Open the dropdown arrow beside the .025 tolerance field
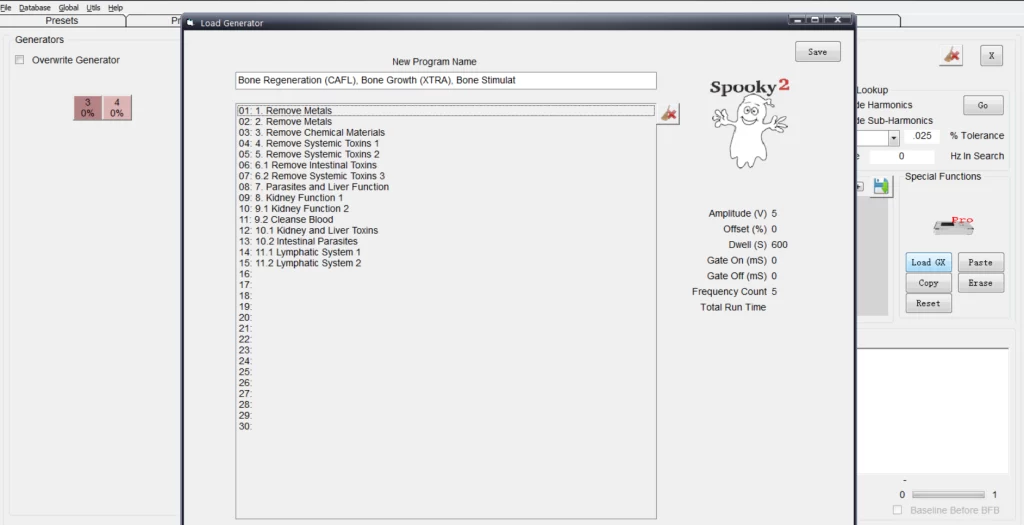Screen dimensions: 1024x525 tap(894, 138)
